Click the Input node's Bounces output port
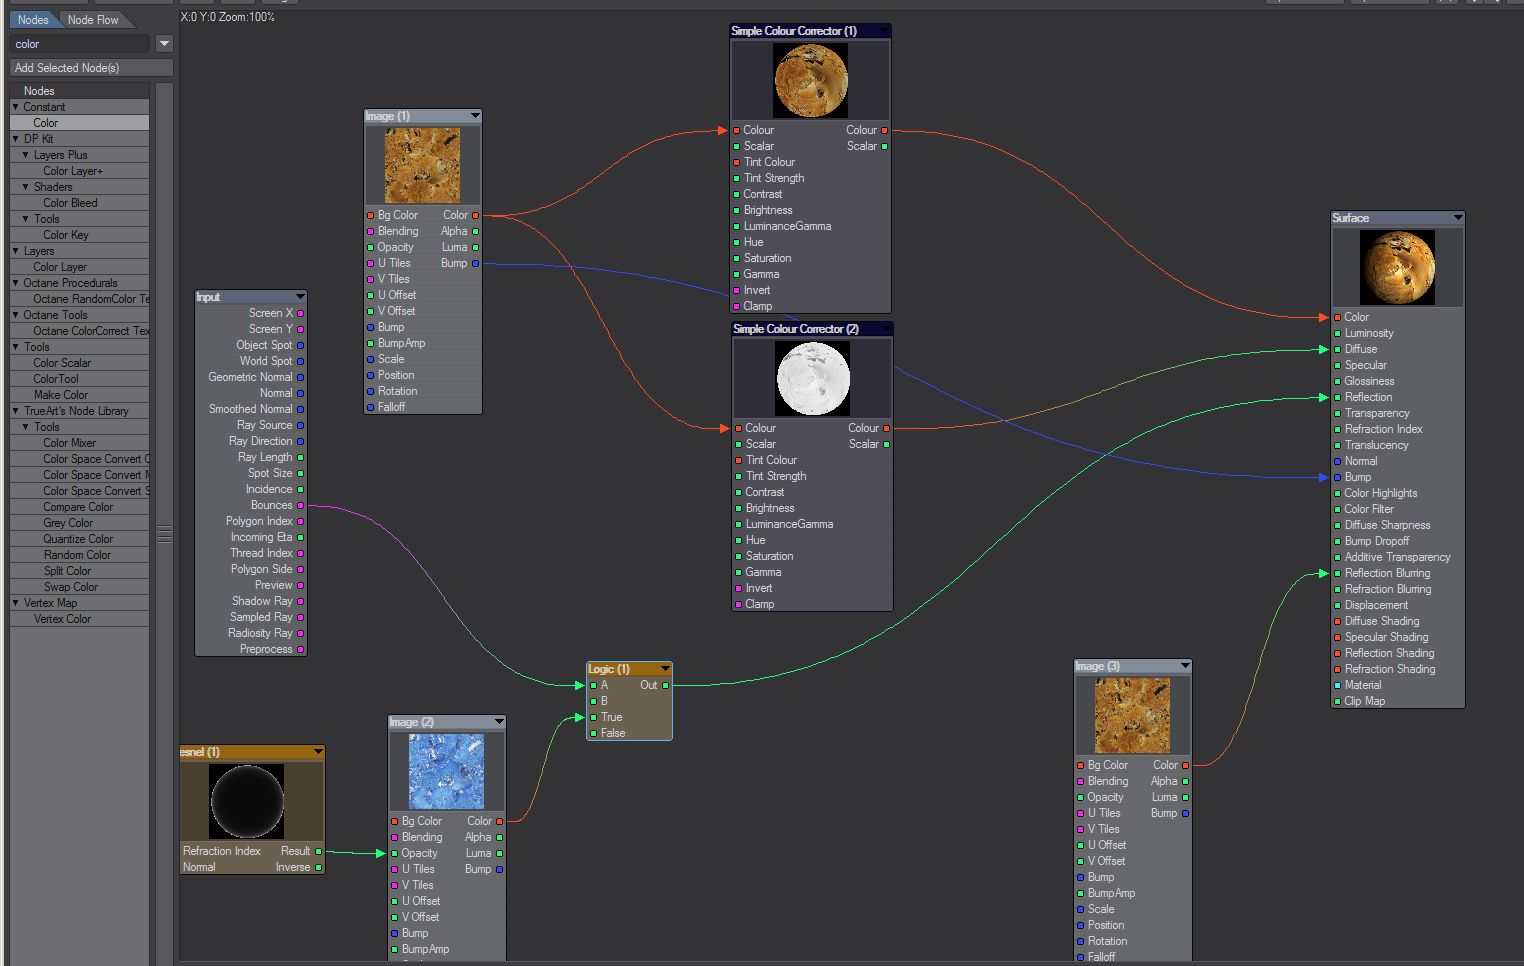This screenshot has height=966, width=1524. [300, 505]
